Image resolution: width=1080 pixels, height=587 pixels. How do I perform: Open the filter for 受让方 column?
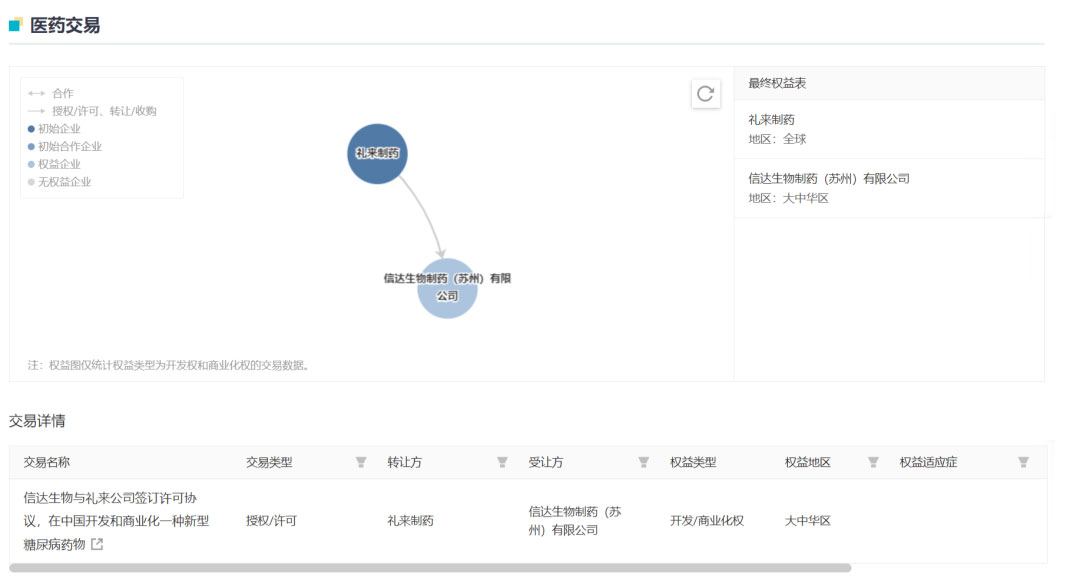coord(644,462)
